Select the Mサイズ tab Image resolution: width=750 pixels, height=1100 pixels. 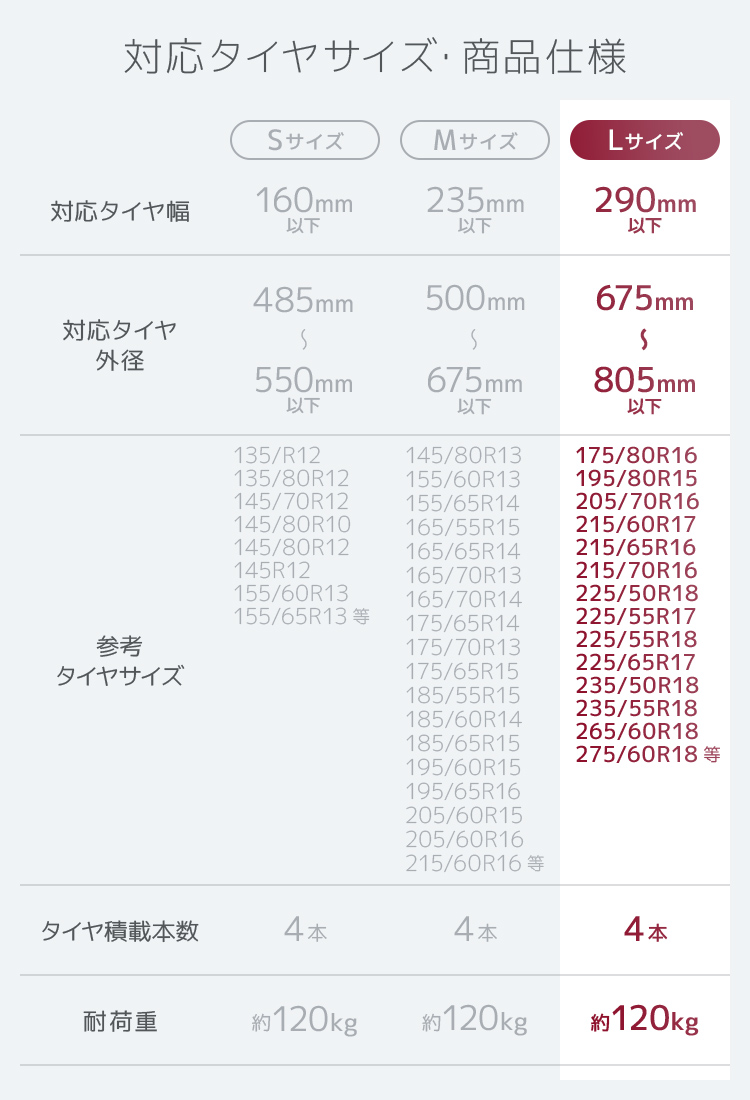[x=474, y=140]
